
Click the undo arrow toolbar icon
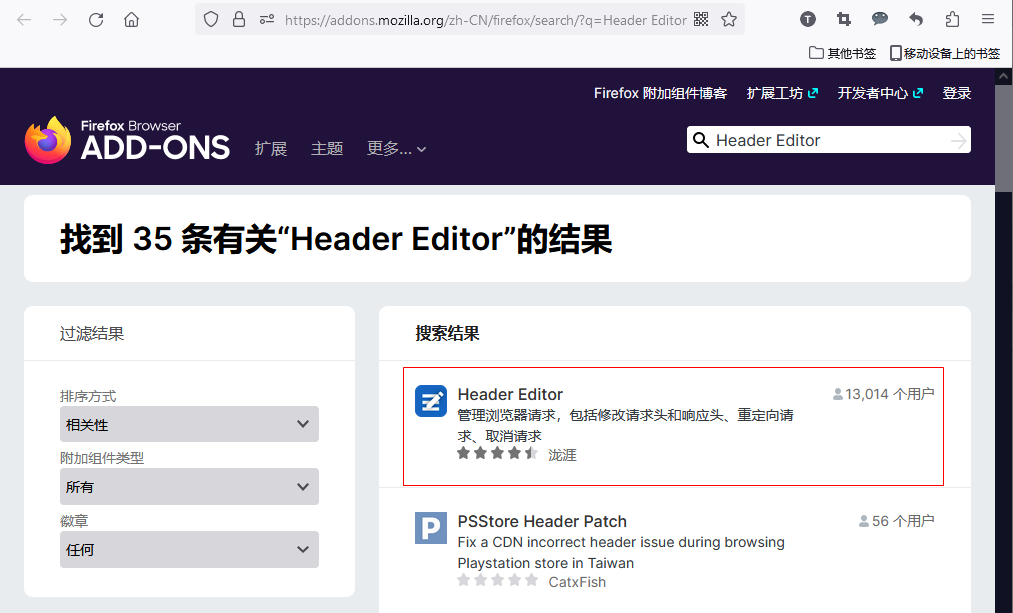(915, 19)
